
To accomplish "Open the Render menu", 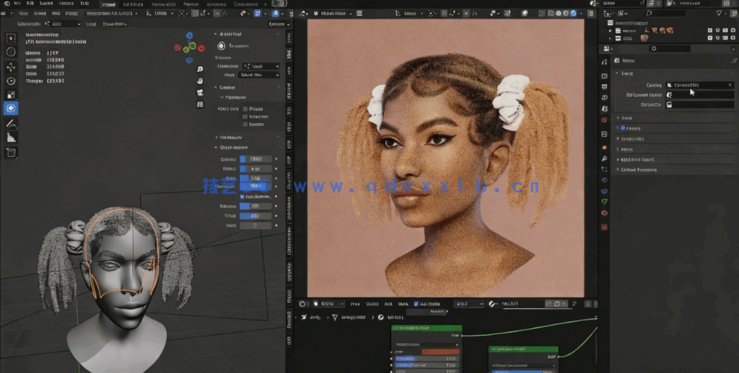I will [x=46, y=4].
